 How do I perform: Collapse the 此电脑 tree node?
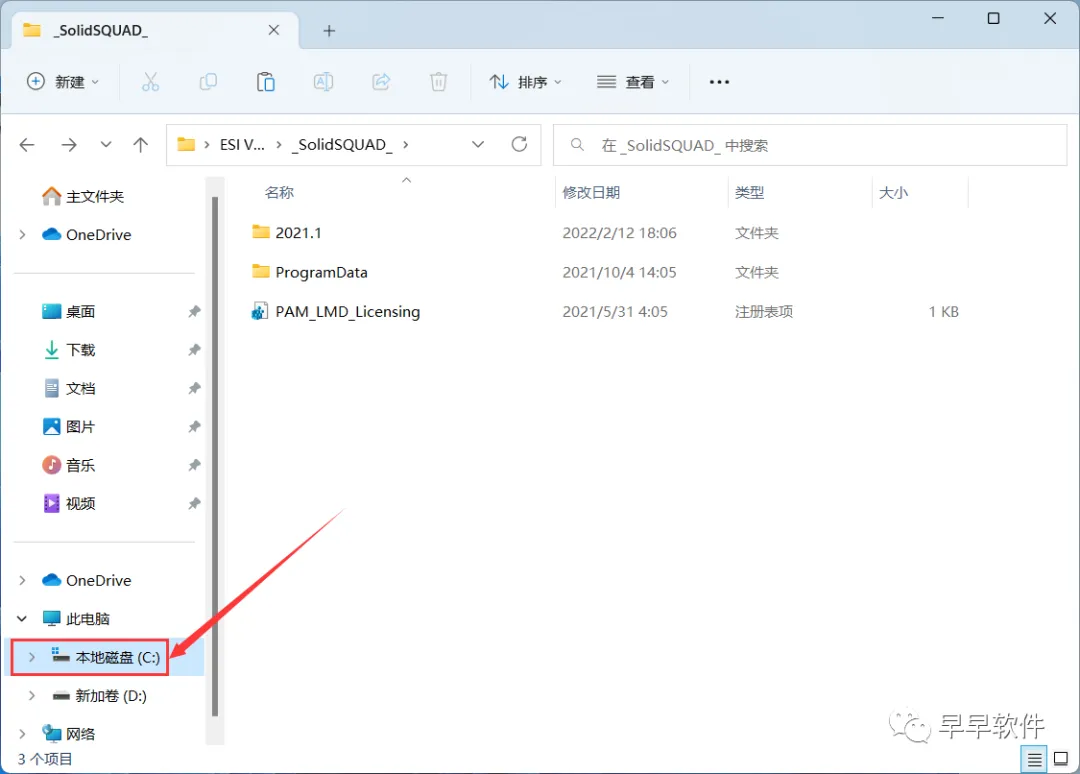[x=23, y=618]
